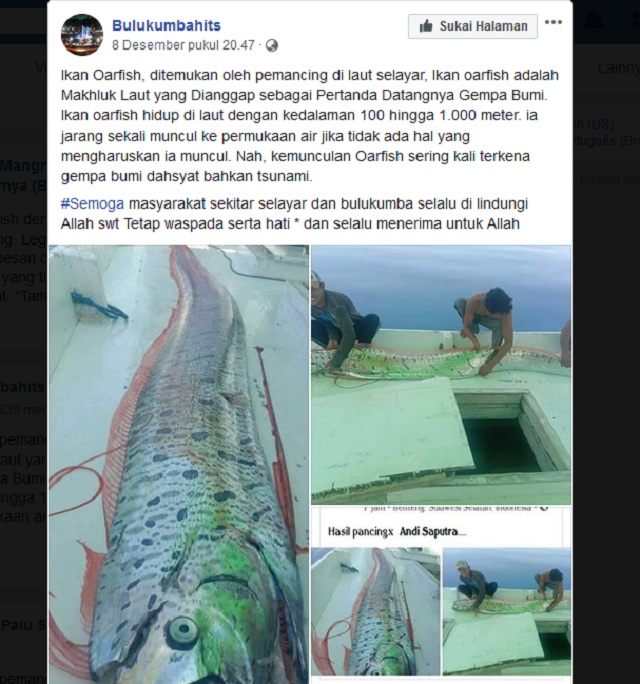Click the Hasil pancingx caption text
This screenshot has width=640, height=684.
pyautogui.click(x=360, y=532)
